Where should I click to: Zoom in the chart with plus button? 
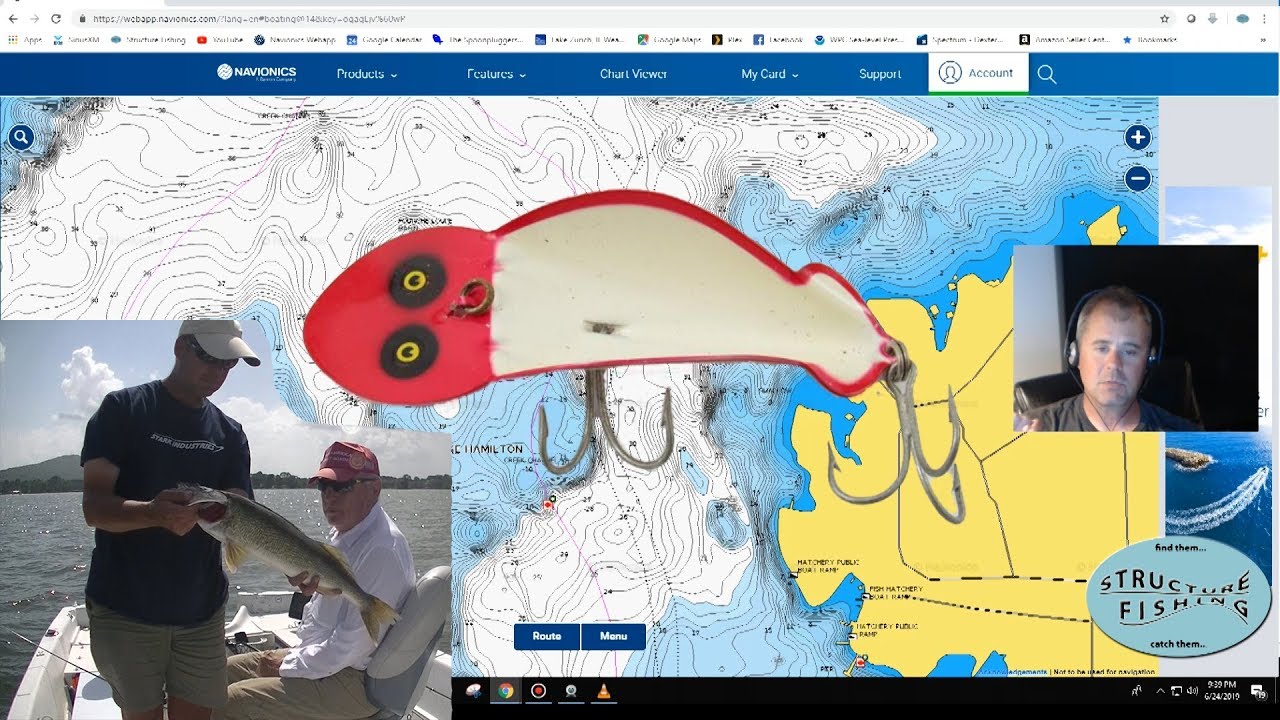[x=1137, y=138]
